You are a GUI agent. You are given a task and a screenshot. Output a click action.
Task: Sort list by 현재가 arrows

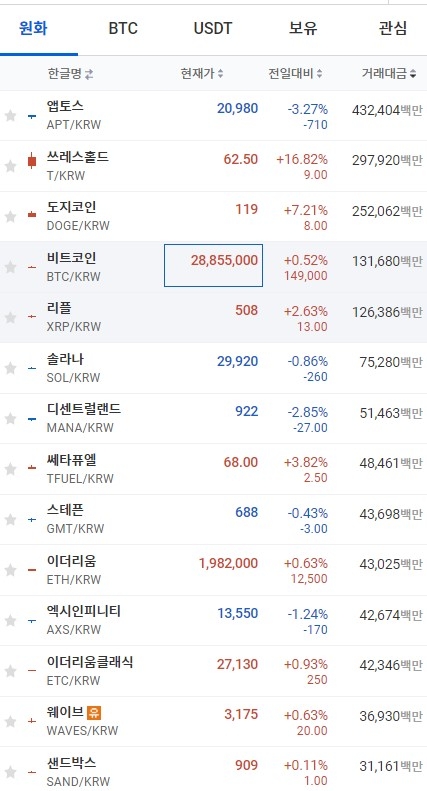pos(221,74)
